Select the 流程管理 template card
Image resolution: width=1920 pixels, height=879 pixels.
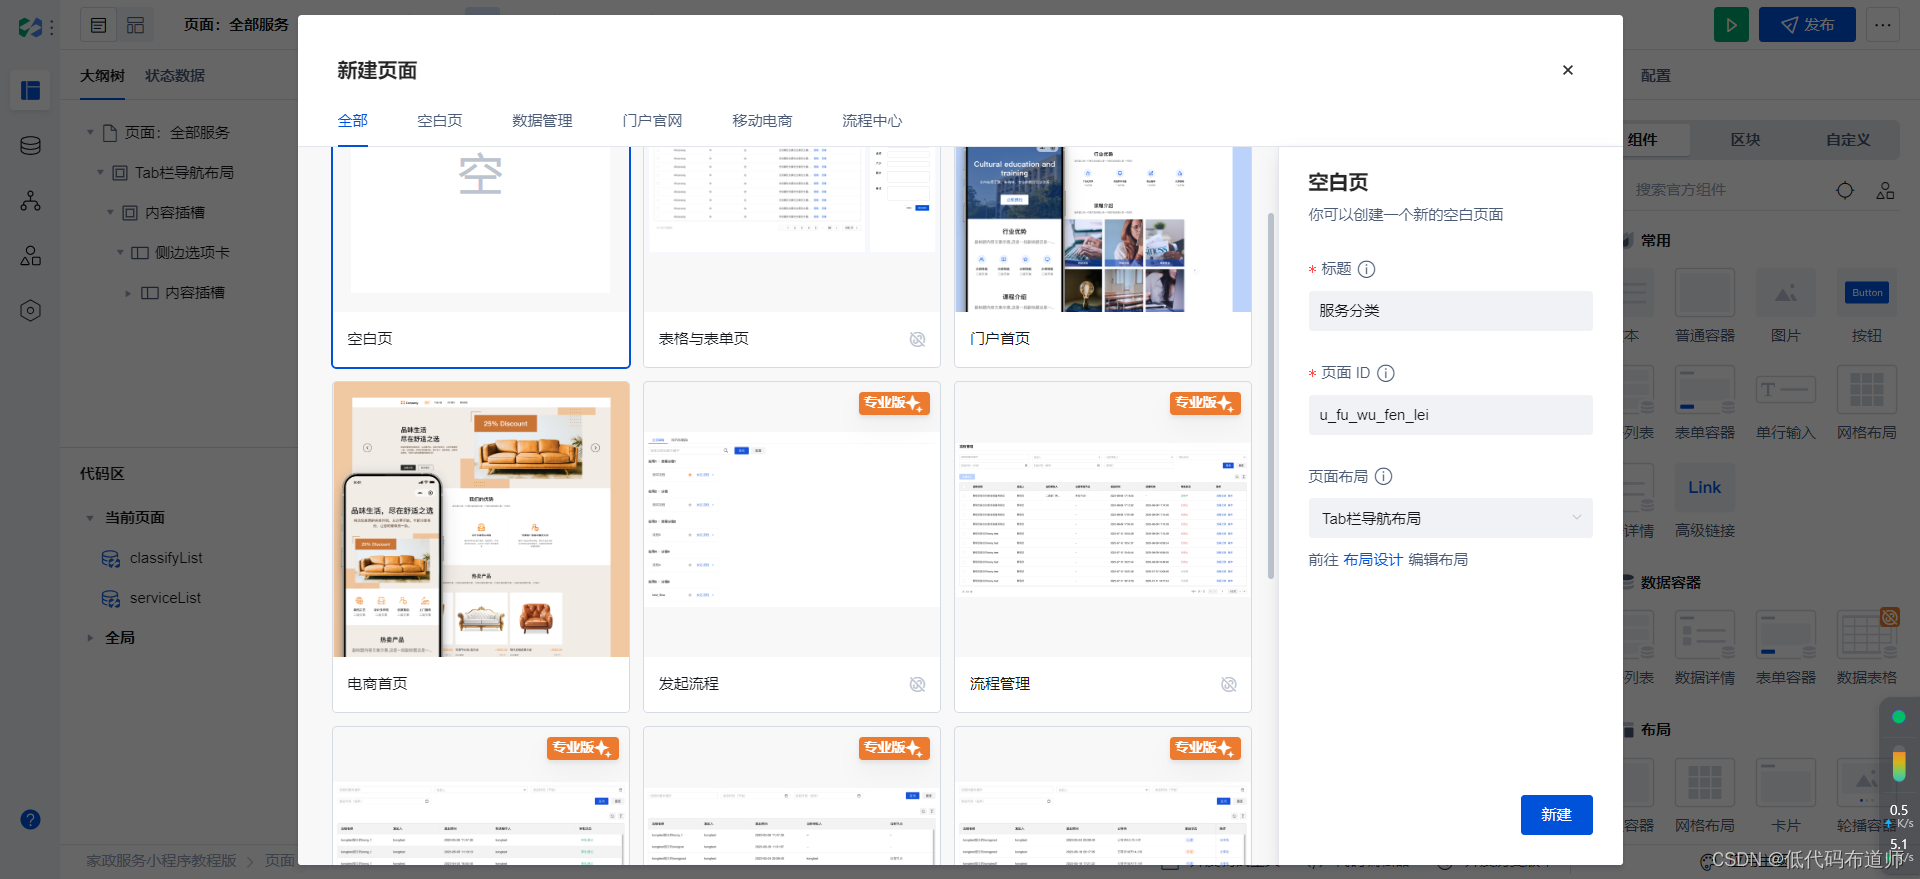click(1103, 546)
